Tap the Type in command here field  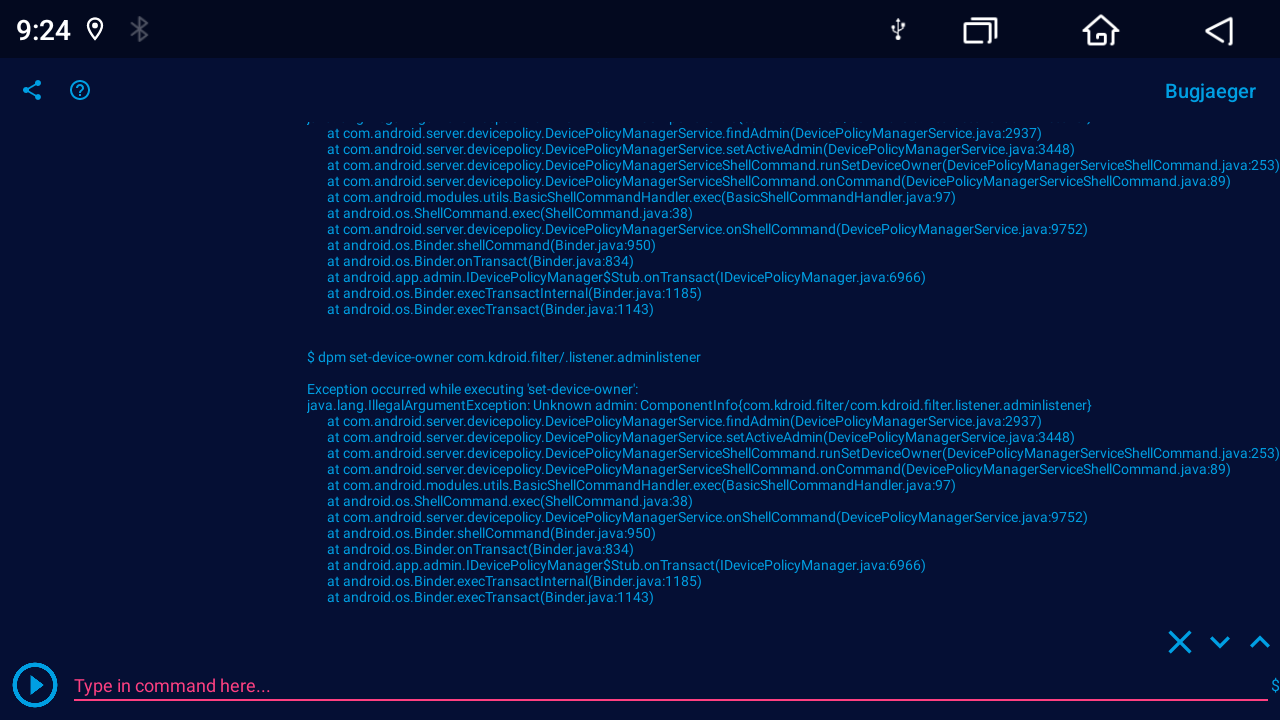click(170, 686)
